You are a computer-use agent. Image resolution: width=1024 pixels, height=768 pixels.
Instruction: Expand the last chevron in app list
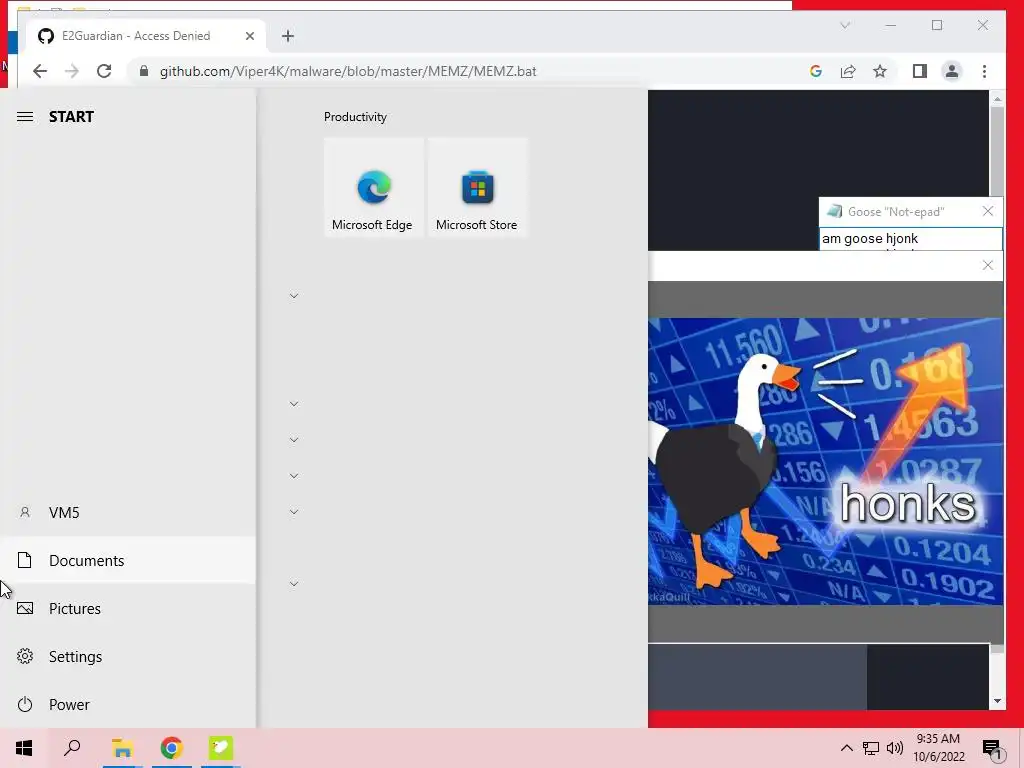[x=294, y=583]
